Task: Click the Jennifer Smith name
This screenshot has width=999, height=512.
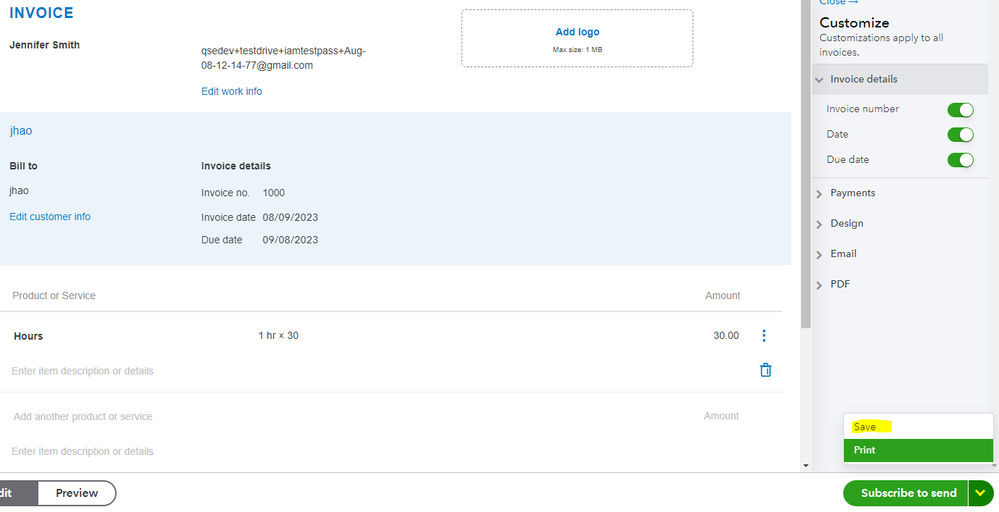Action: coord(45,45)
